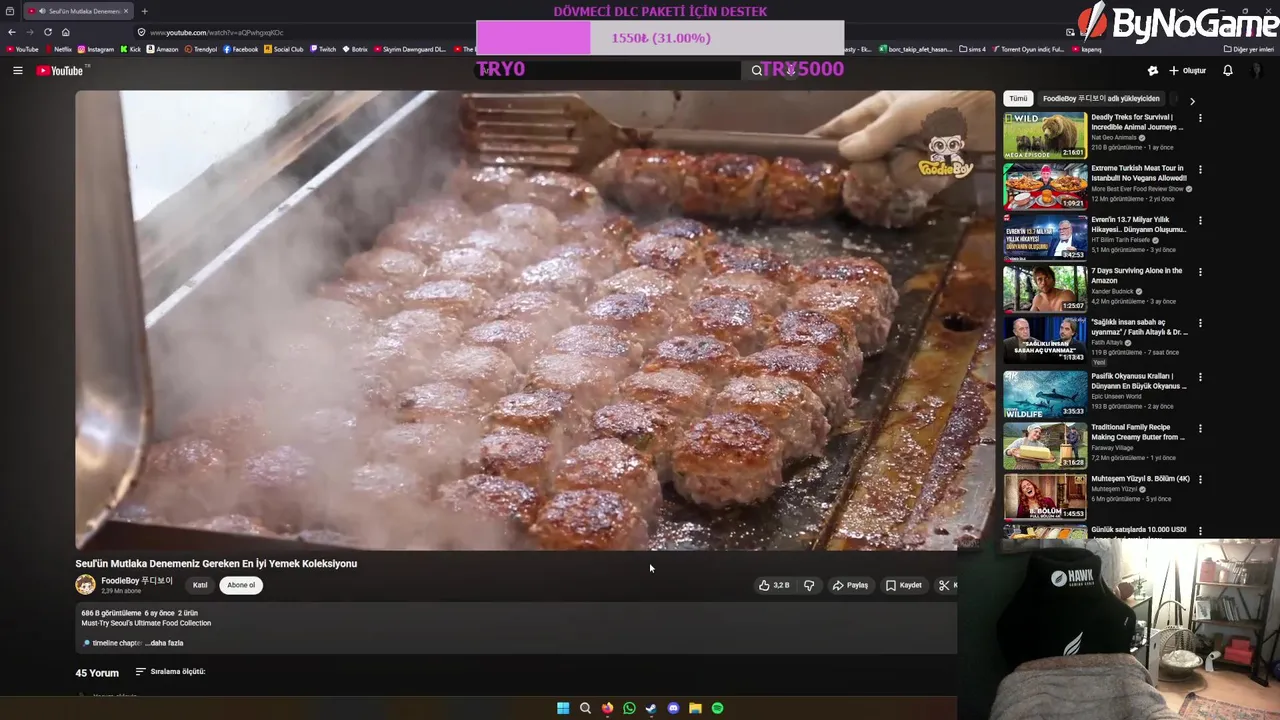Open the account avatar menu
This screenshot has width=1280, height=720.
pos(1258,71)
